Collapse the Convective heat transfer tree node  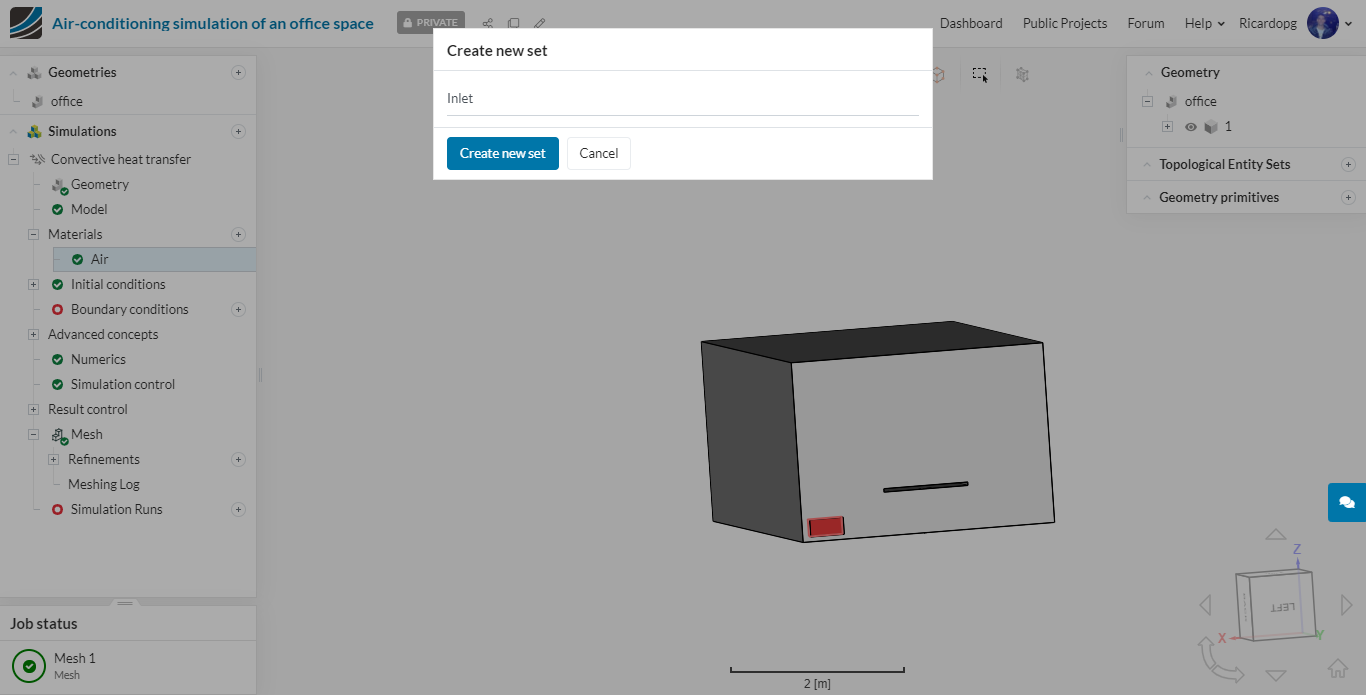coord(13,159)
